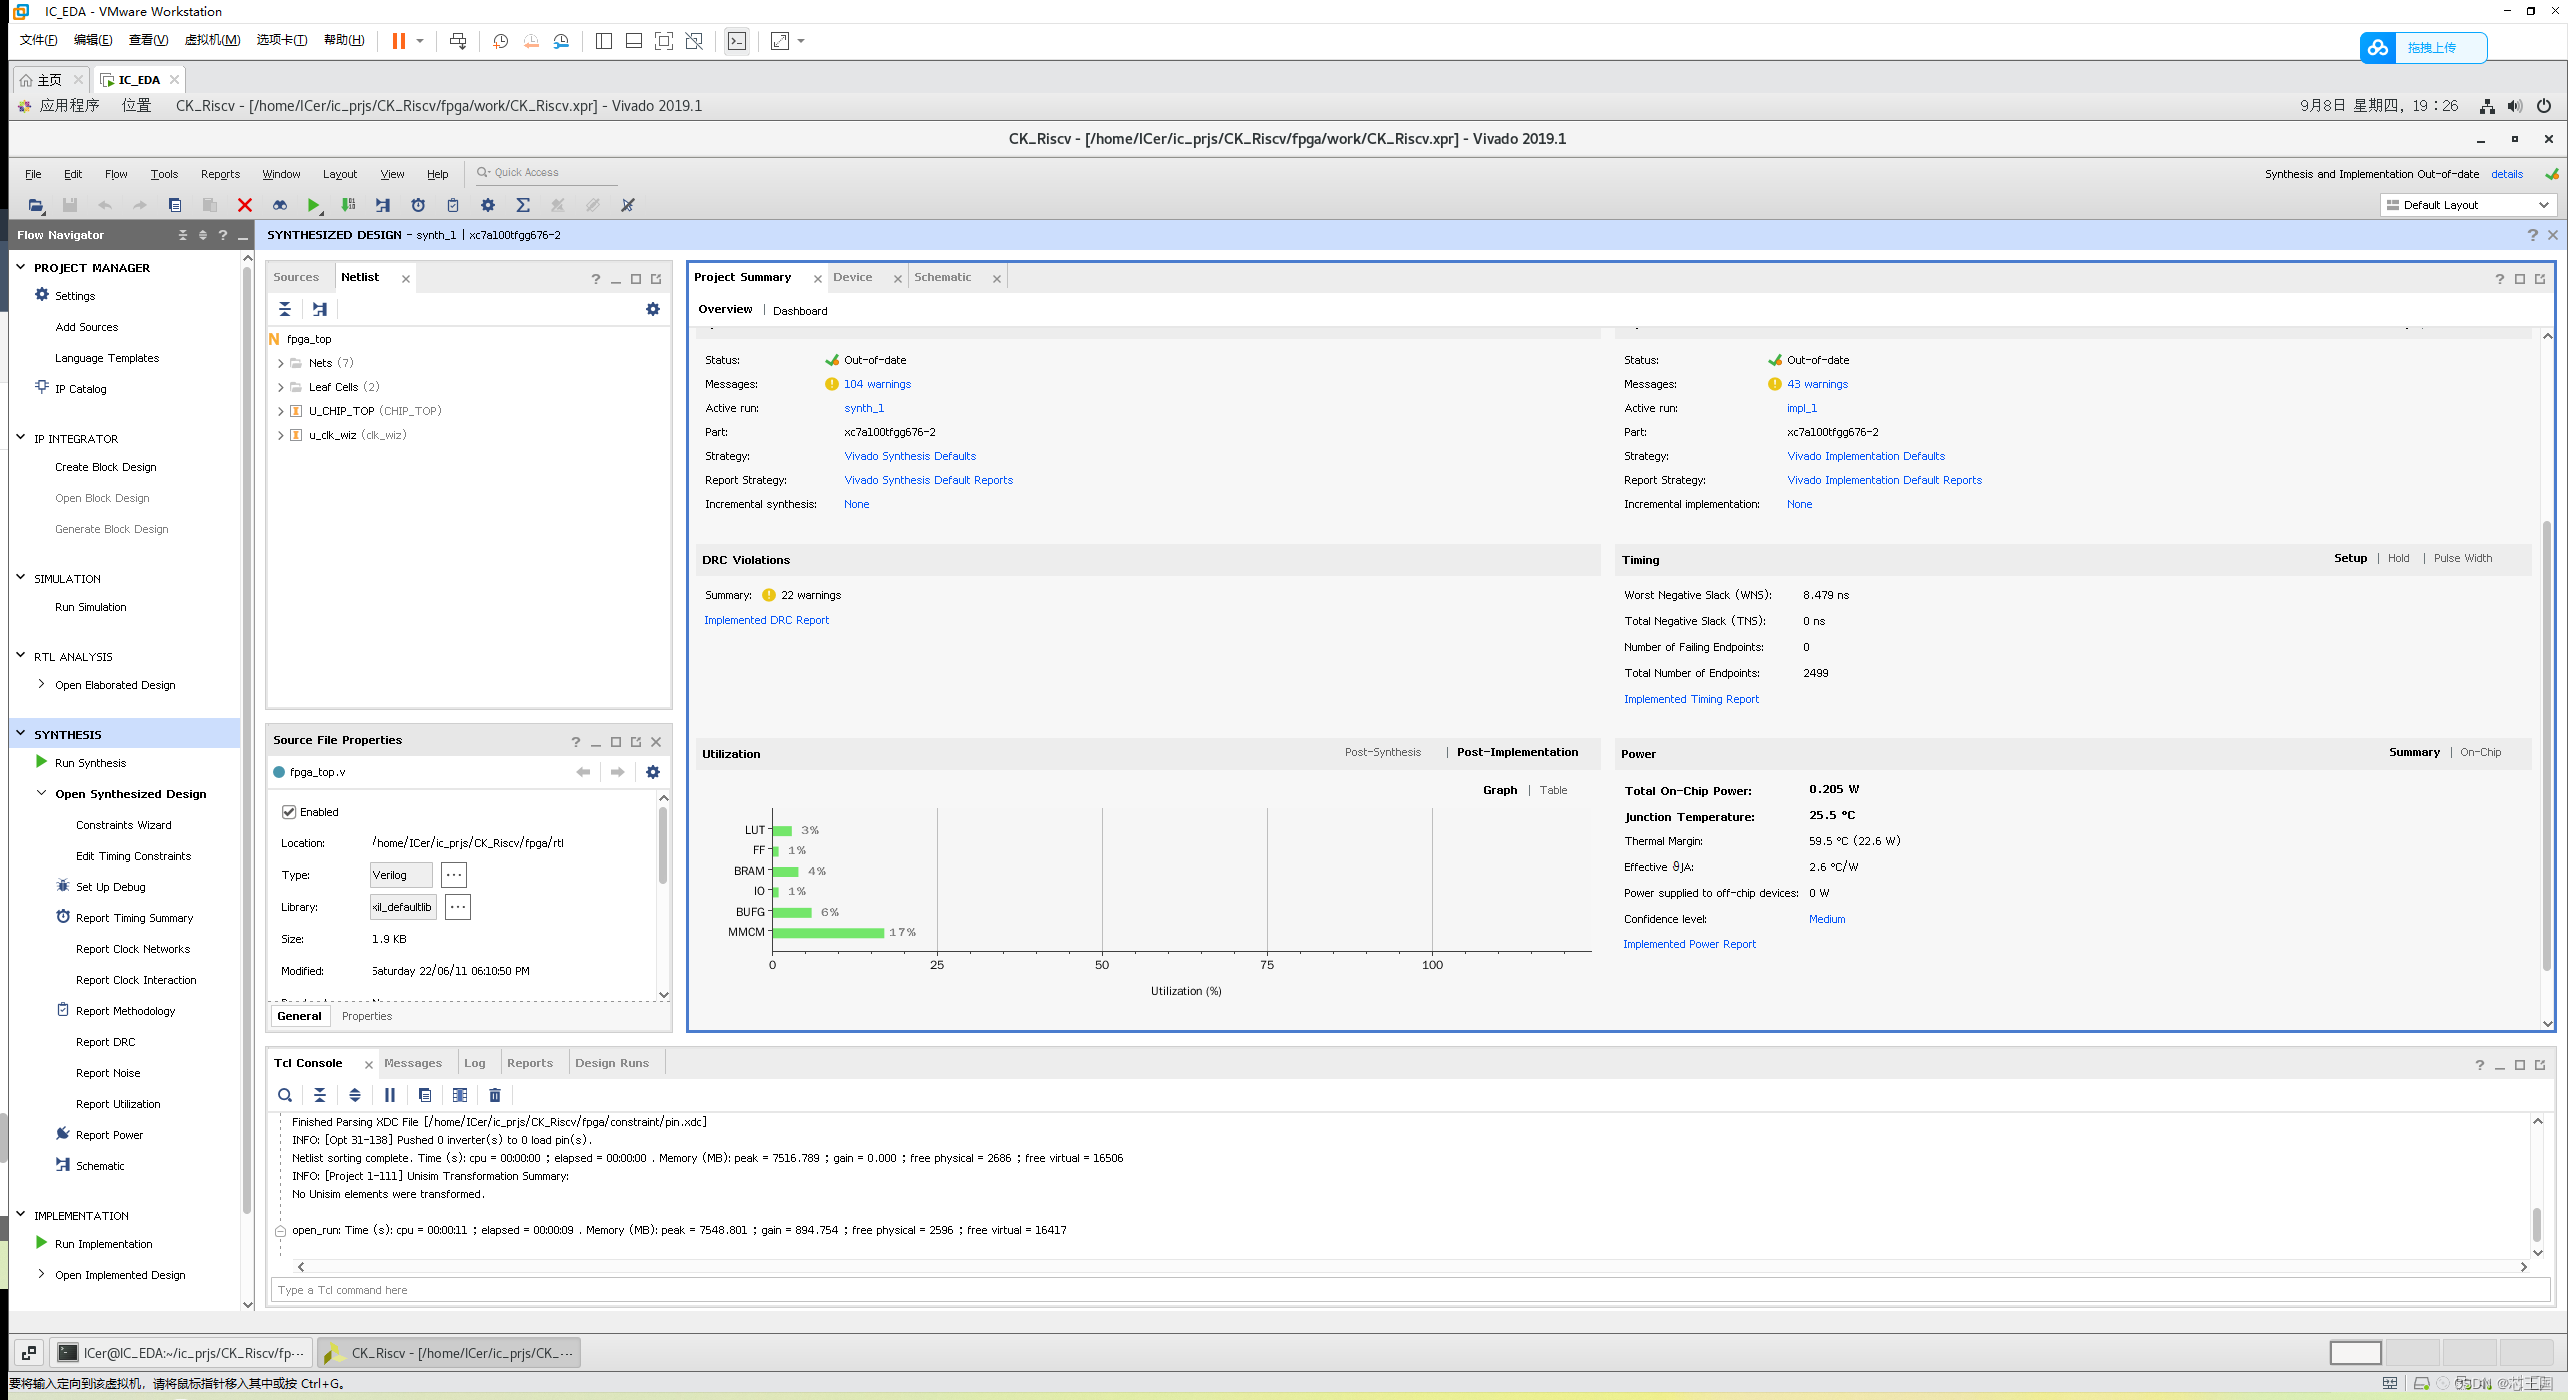
Task: Click the Schematic toolbar icon
Action: pyautogui.click(x=383, y=205)
